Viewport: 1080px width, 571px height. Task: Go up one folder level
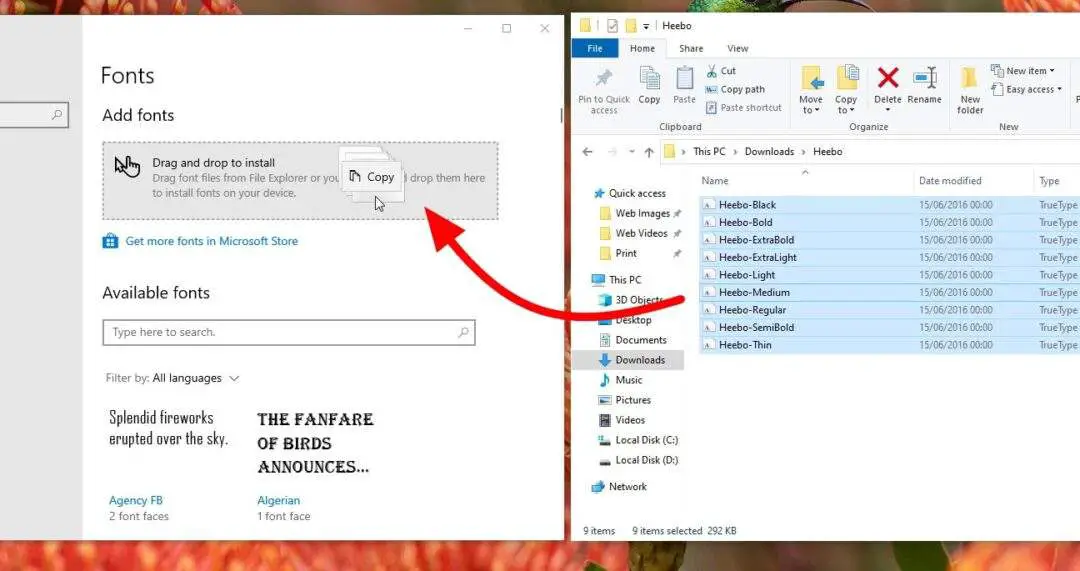point(649,152)
